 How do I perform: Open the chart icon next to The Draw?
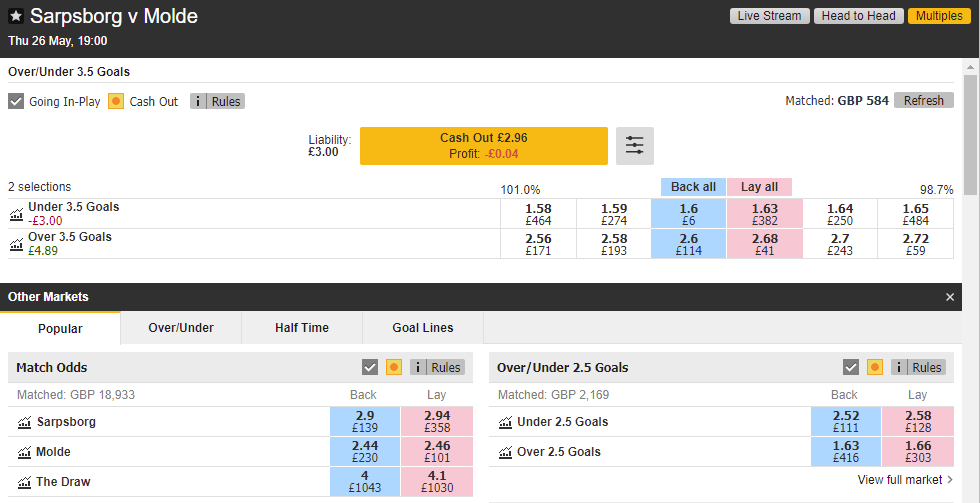[x=24, y=482]
